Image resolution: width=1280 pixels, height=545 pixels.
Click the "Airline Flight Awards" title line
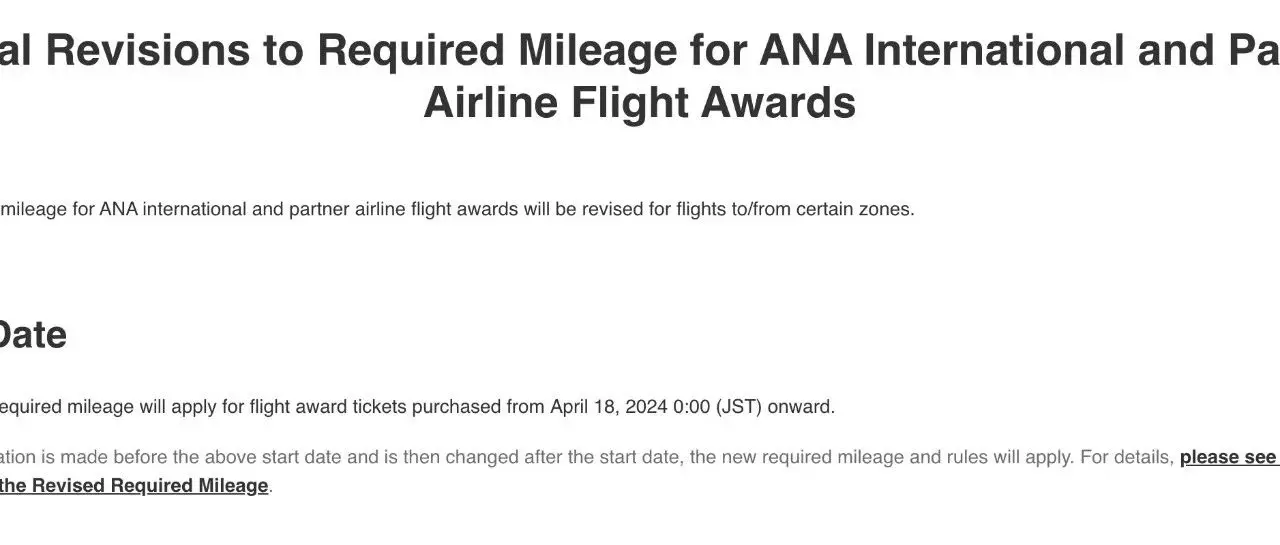(639, 104)
